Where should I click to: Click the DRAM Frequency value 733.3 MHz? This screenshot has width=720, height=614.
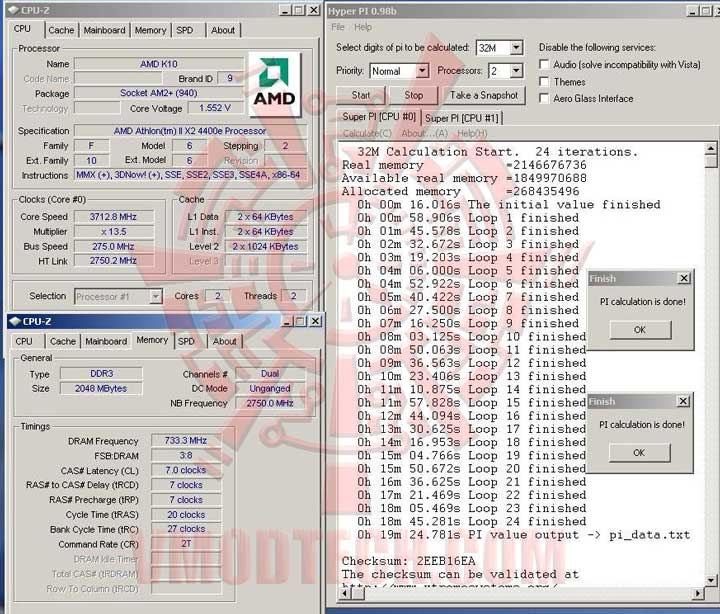[186, 440]
